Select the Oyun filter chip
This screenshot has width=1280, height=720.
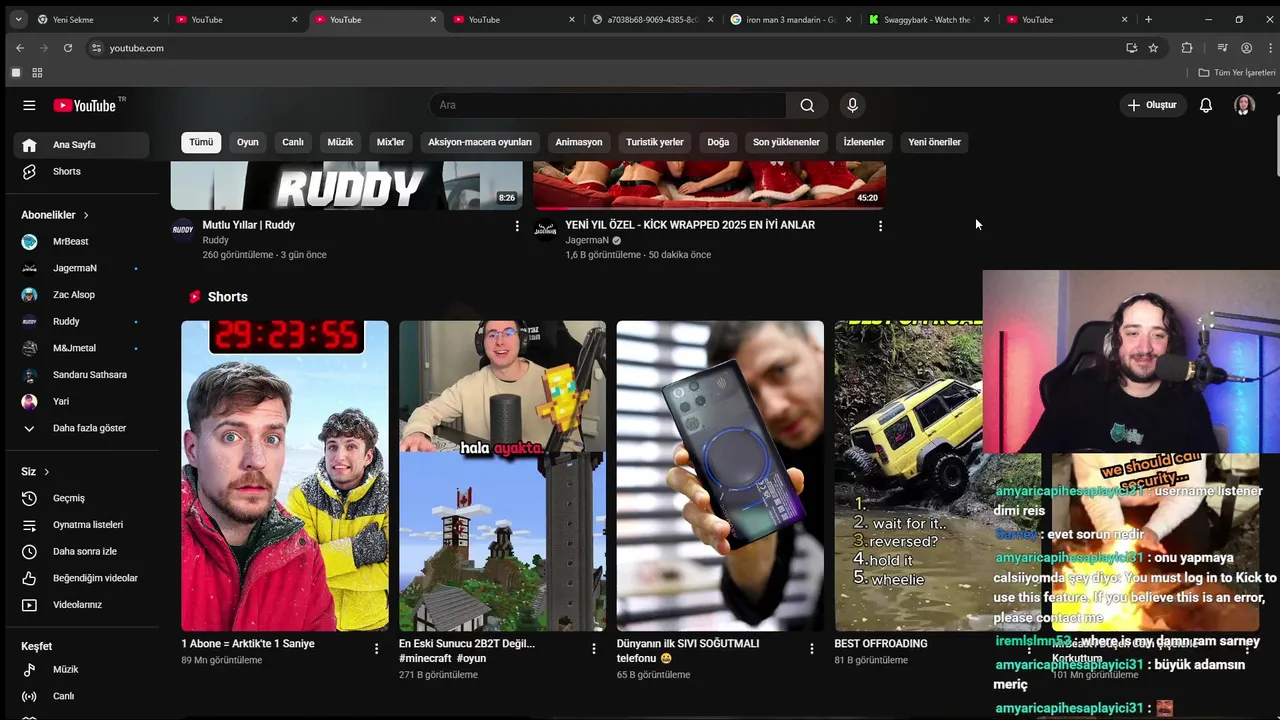click(x=248, y=142)
